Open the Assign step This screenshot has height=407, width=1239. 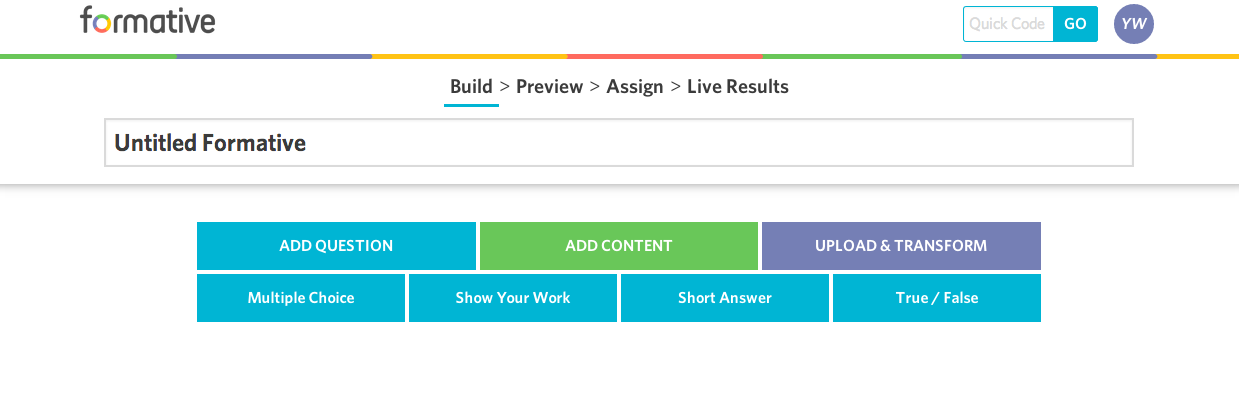[x=635, y=87]
